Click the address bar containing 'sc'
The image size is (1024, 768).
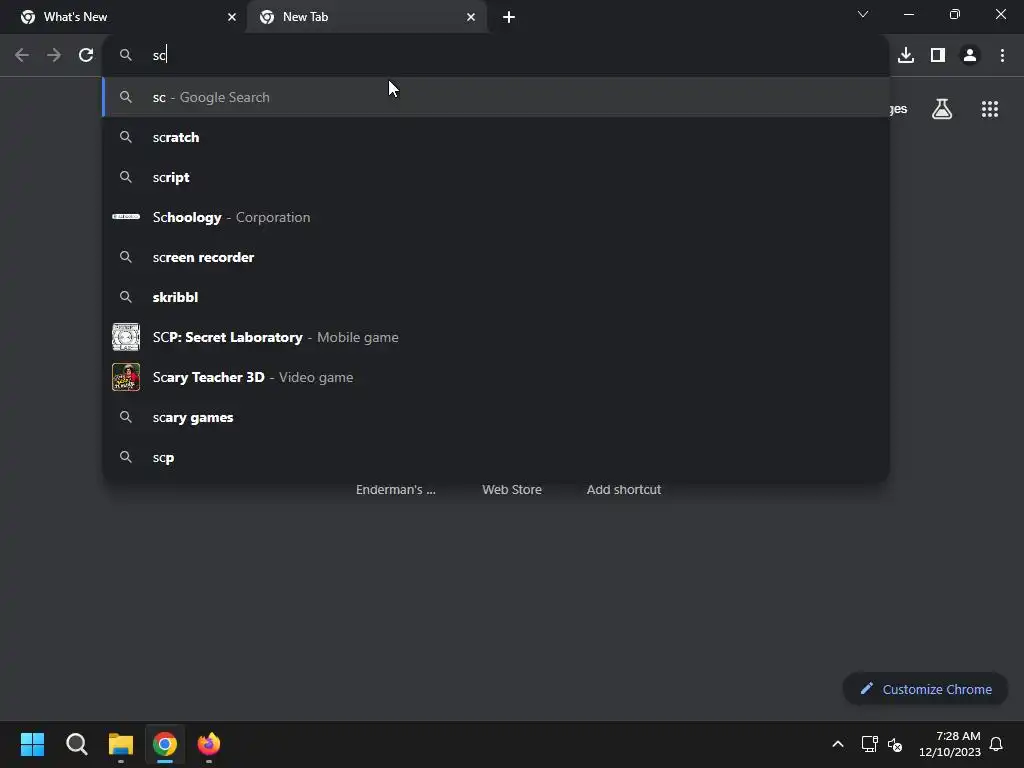click(x=496, y=55)
